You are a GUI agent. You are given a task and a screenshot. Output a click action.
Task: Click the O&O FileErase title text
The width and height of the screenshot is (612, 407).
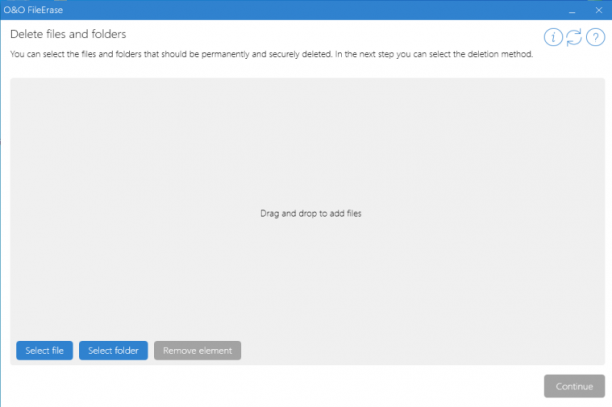pos(33,10)
